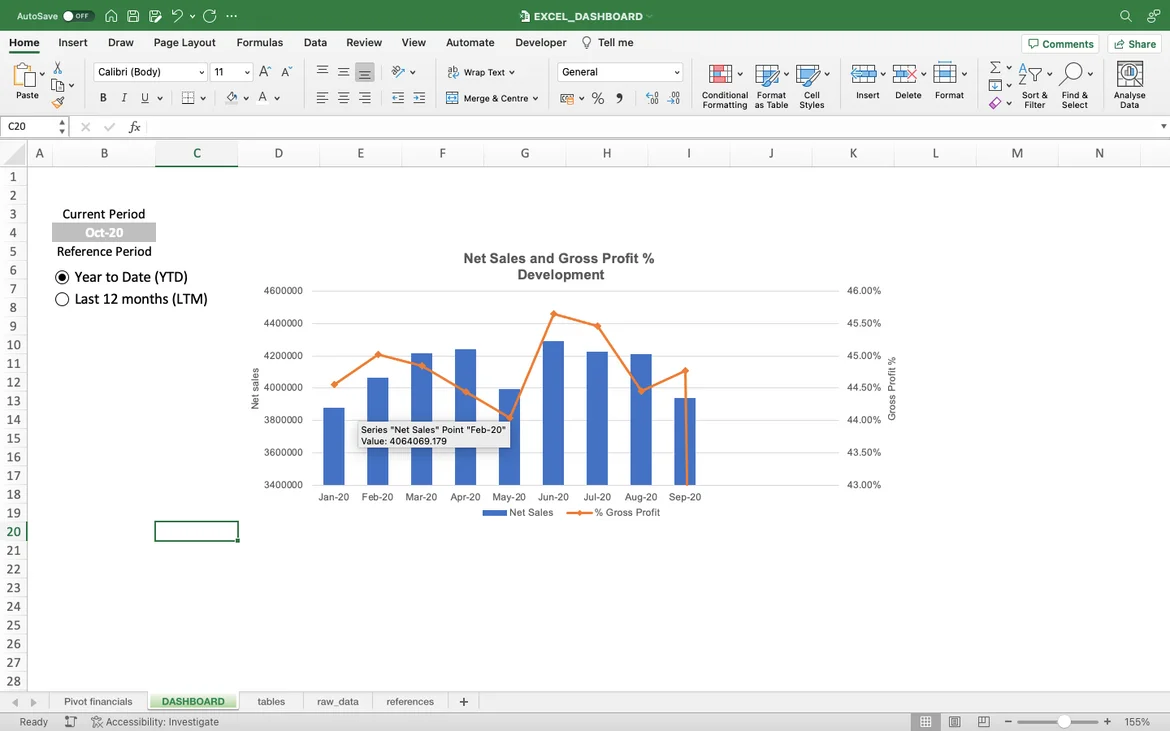Select Last 12 months (LTM) option

click(62, 299)
